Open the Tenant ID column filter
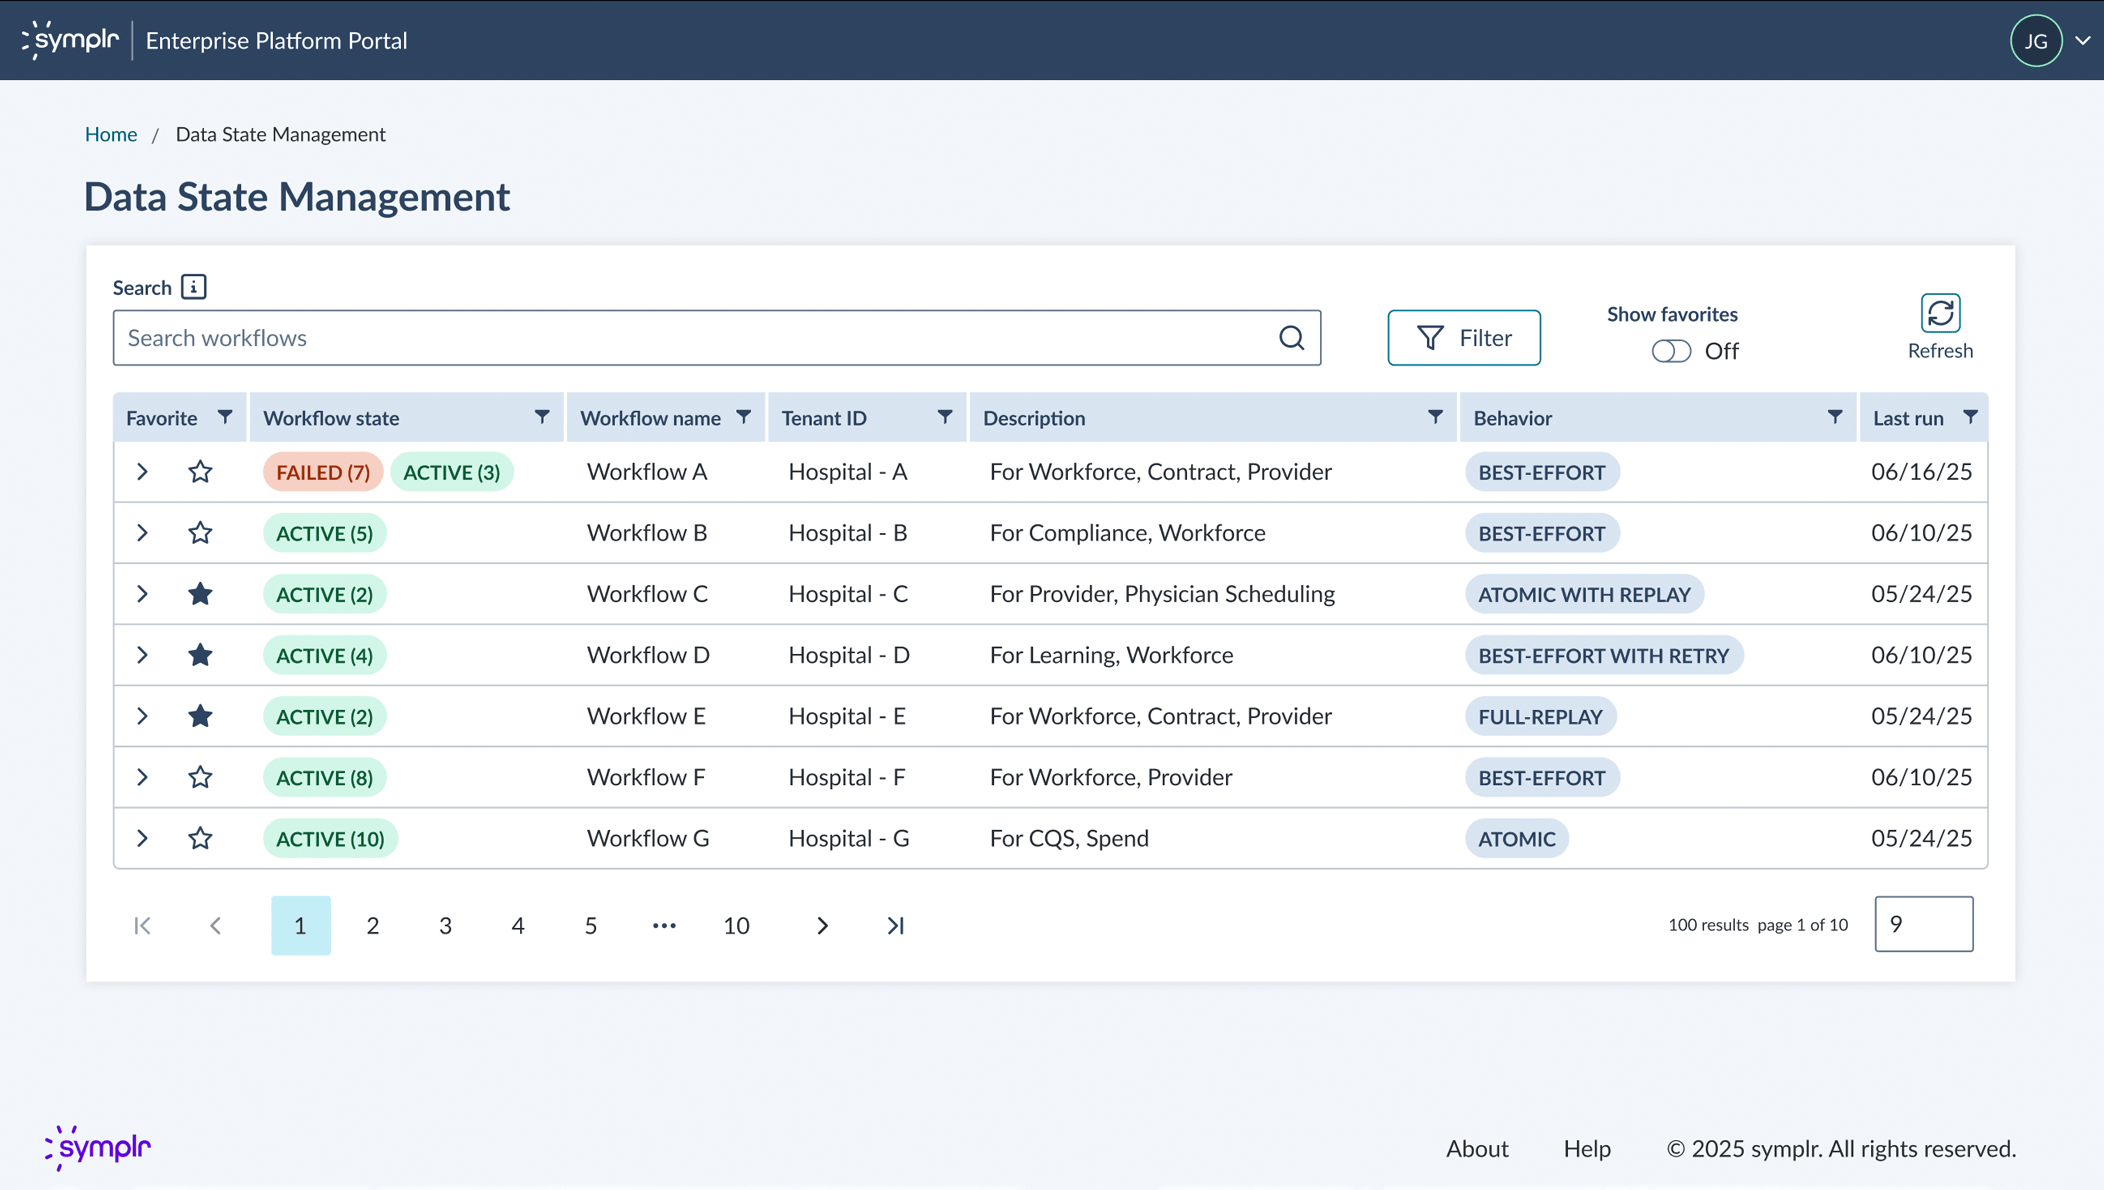The width and height of the screenshot is (2104, 1190). (943, 417)
